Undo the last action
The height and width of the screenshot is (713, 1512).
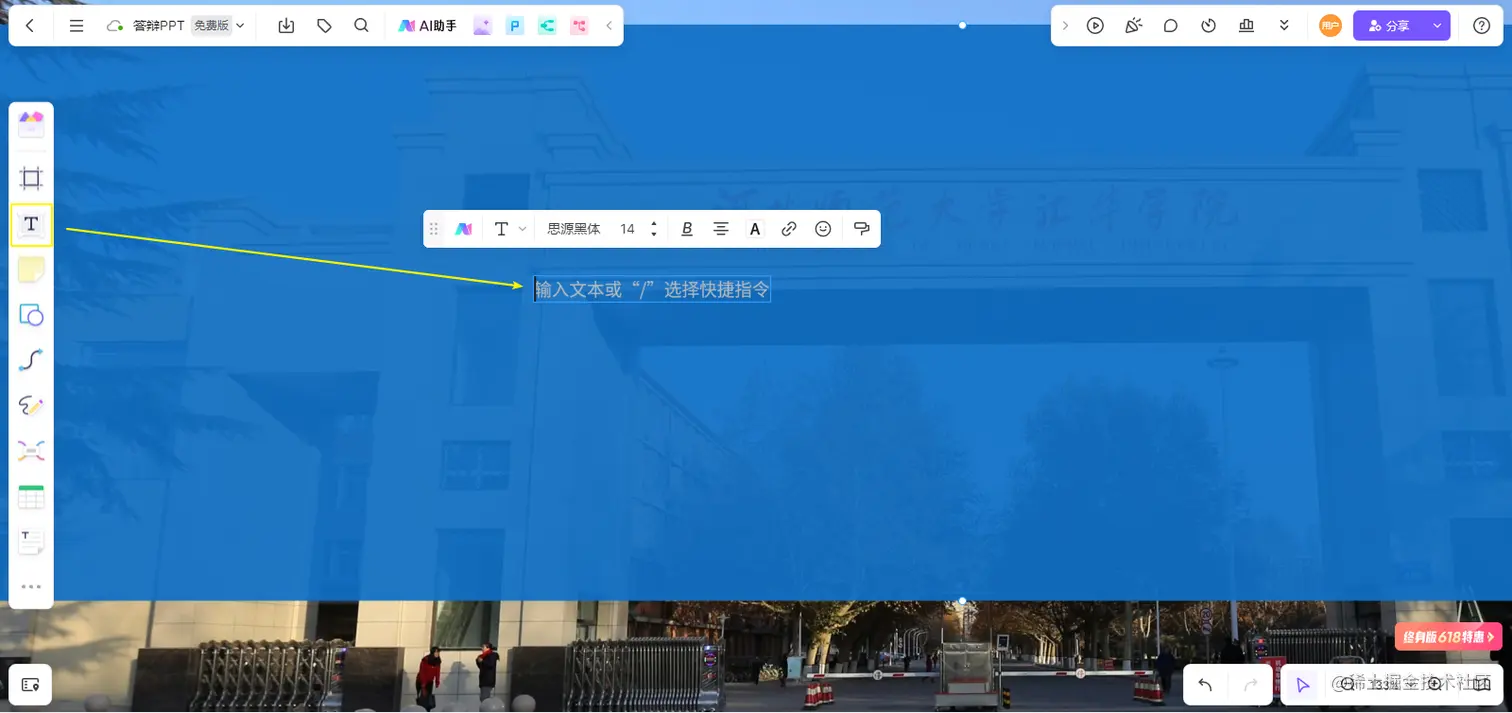1205,685
